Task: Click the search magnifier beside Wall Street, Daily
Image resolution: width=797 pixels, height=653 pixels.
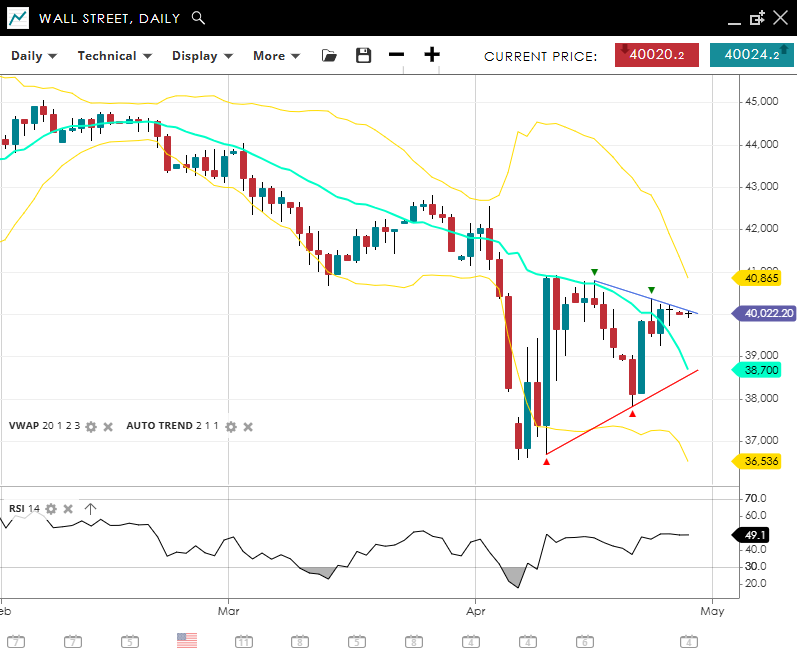Action: [198, 18]
